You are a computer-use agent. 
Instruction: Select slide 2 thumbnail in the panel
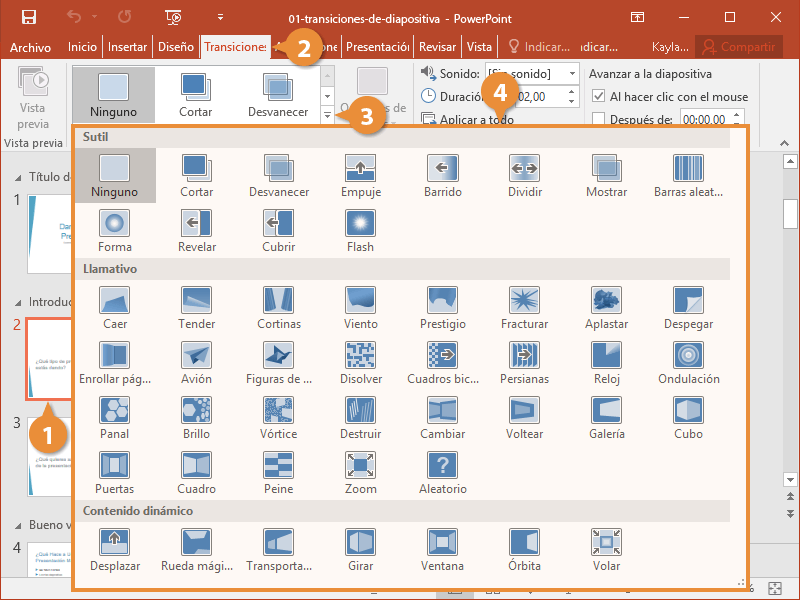tap(50, 357)
